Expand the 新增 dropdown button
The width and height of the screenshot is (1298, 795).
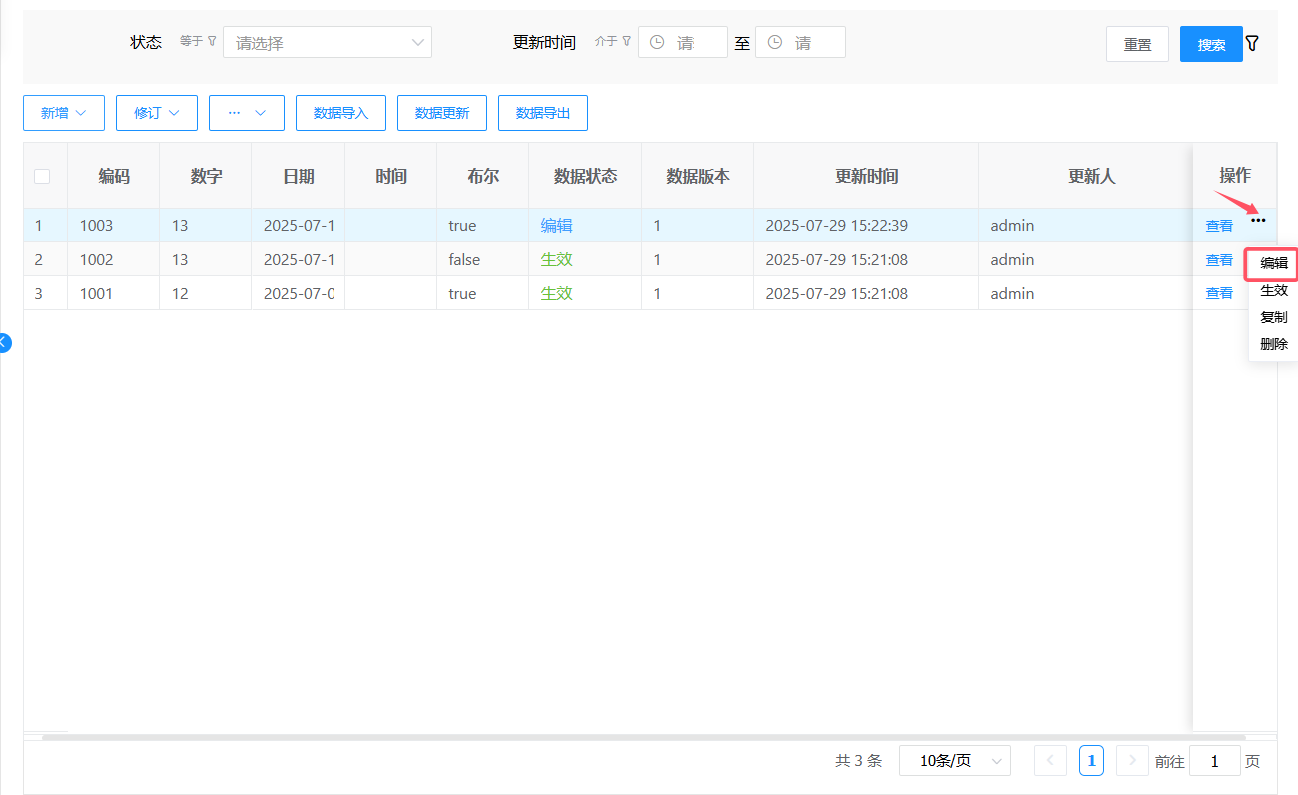[x=64, y=113]
